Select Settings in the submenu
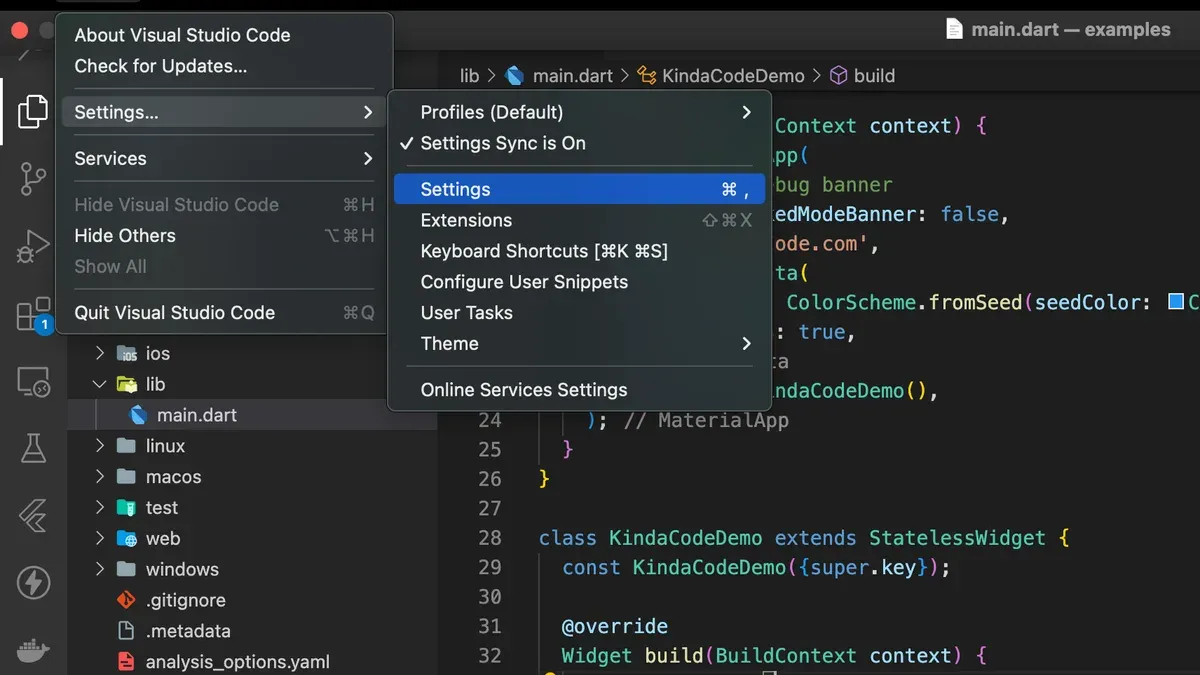The height and width of the screenshot is (675, 1200). [x=579, y=189]
